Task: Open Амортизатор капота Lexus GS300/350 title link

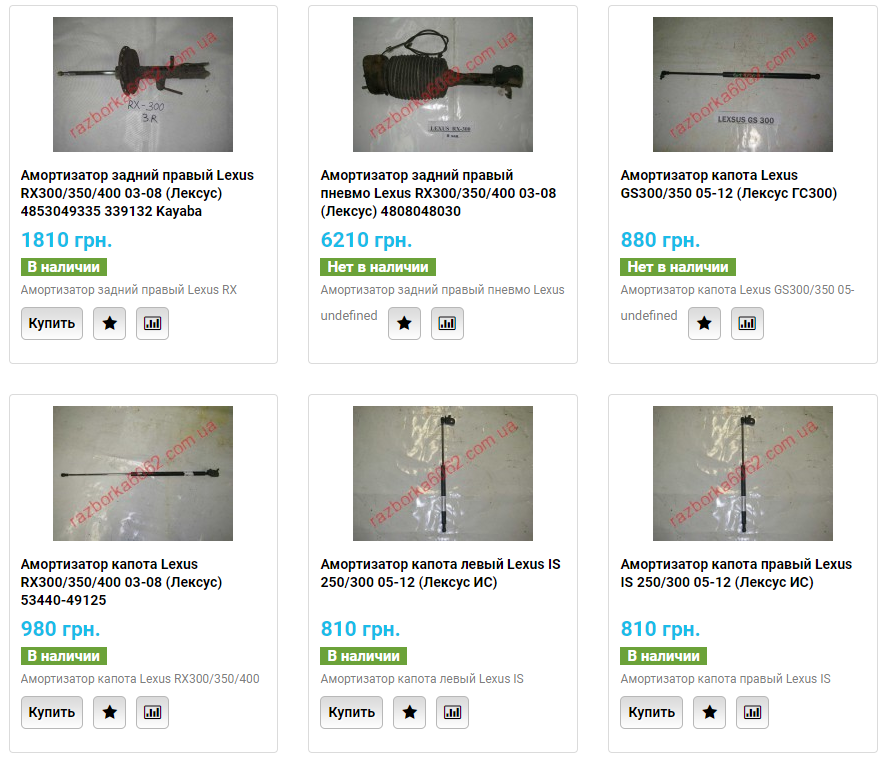Action: coord(729,184)
